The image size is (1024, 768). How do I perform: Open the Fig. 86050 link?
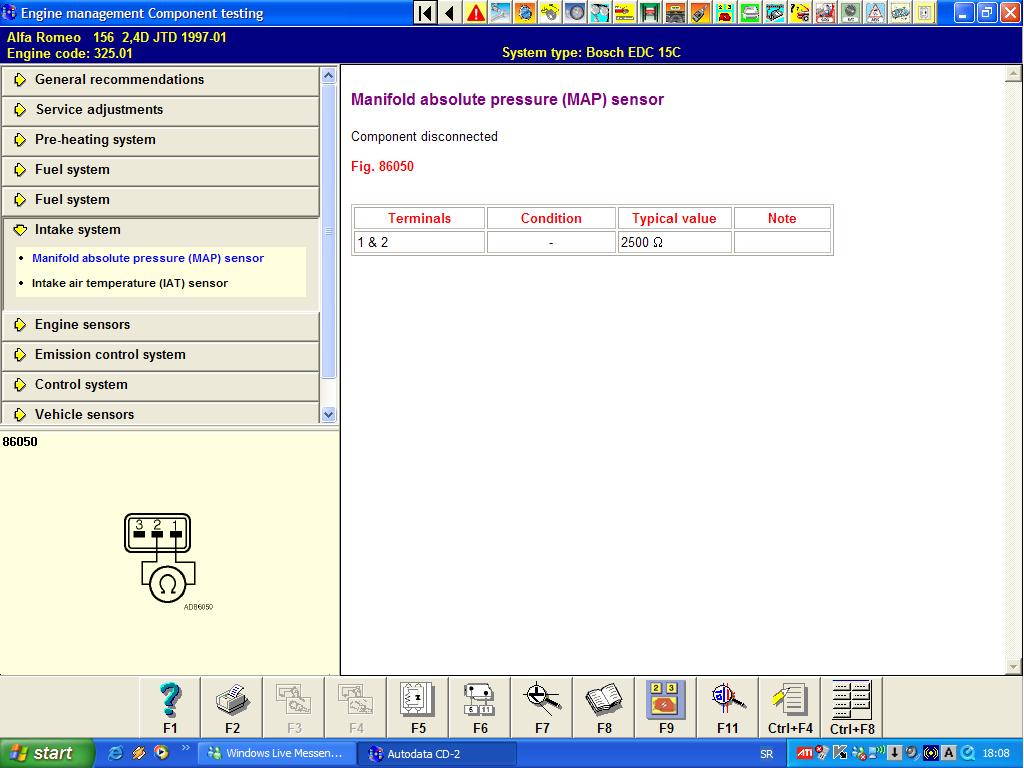382,167
